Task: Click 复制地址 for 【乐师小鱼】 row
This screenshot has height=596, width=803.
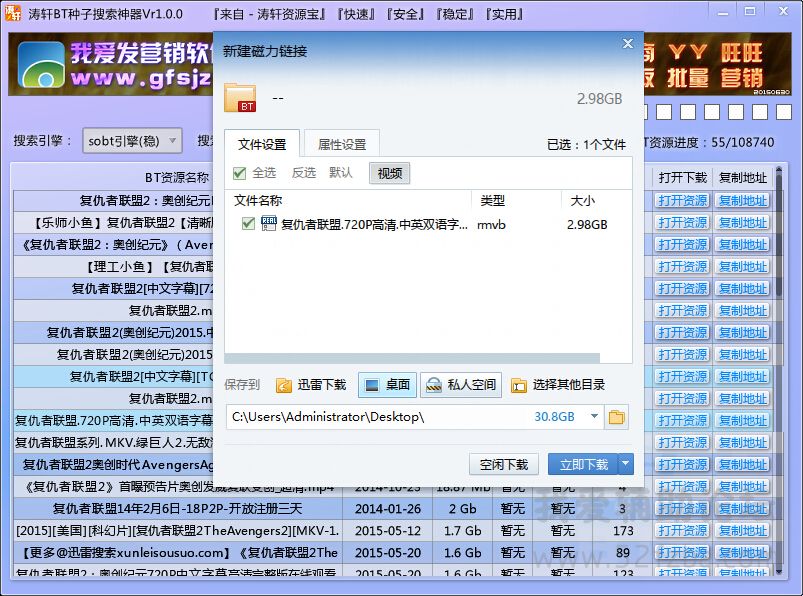Action: coord(743,223)
